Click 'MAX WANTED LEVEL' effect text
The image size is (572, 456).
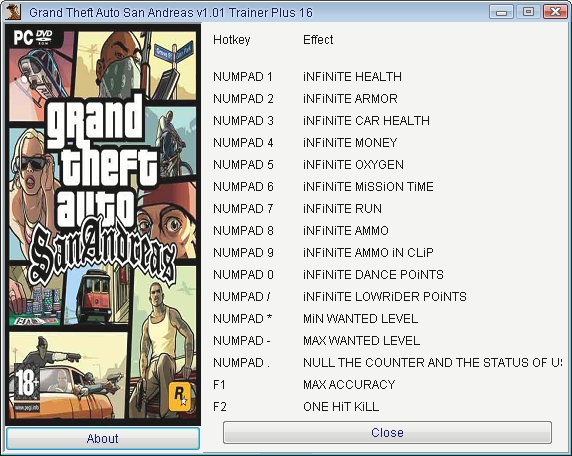[x=362, y=340]
